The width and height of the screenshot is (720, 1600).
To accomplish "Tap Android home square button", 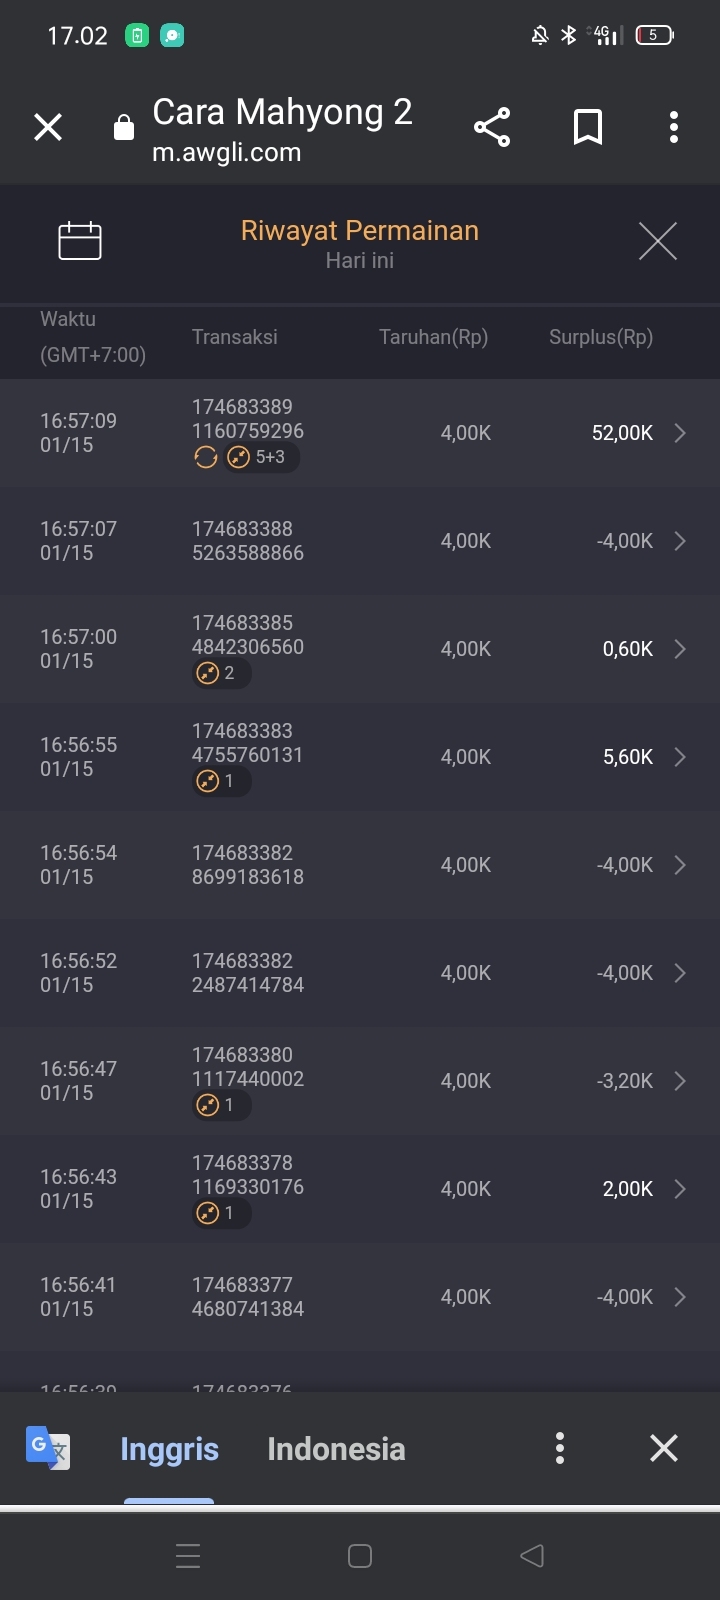I will [360, 1555].
